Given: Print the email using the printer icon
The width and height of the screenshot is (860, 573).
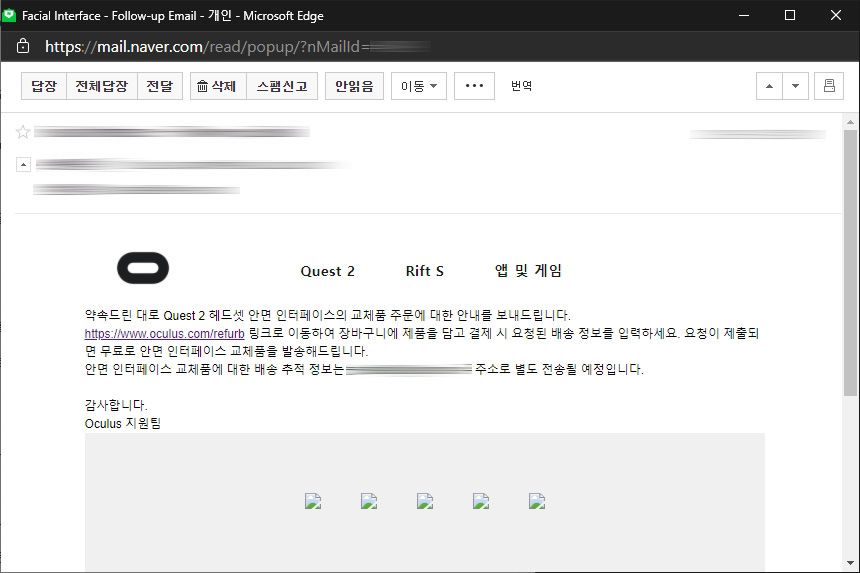Looking at the screenshot, I should click(829, 86).
